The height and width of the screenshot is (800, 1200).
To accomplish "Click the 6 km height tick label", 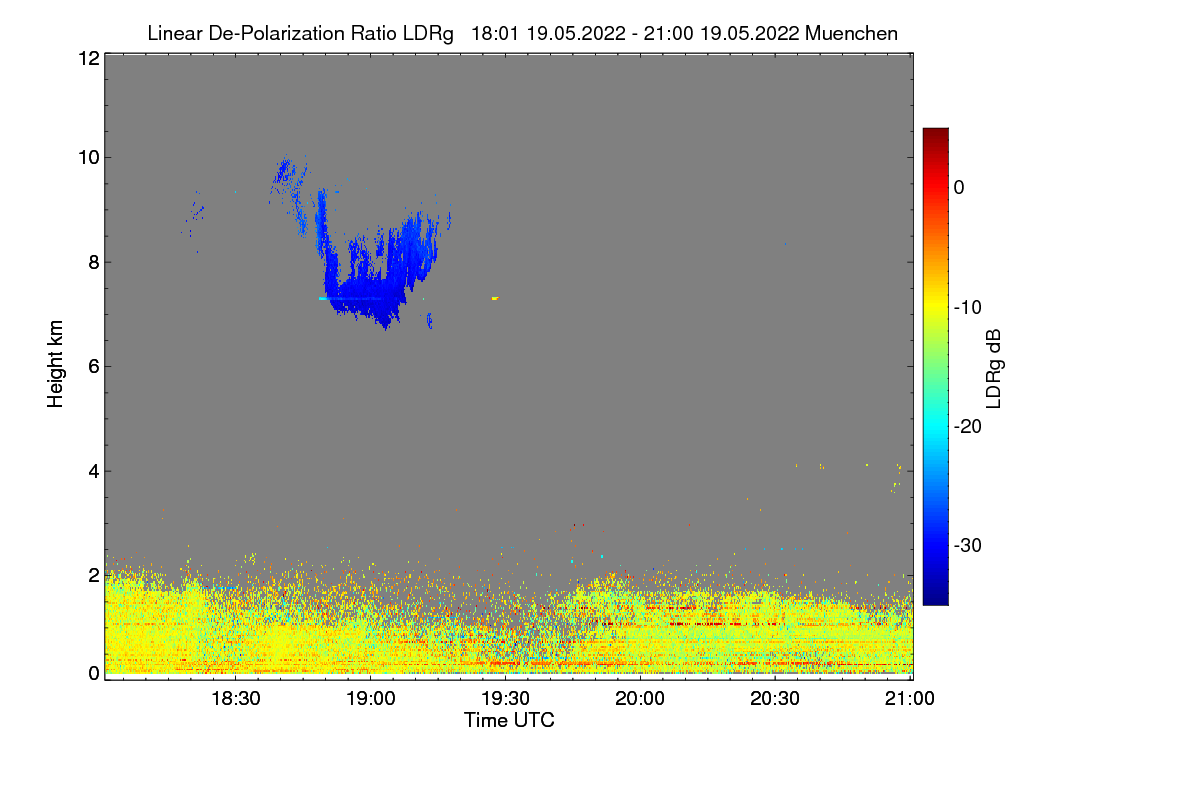I will point(92,366).
